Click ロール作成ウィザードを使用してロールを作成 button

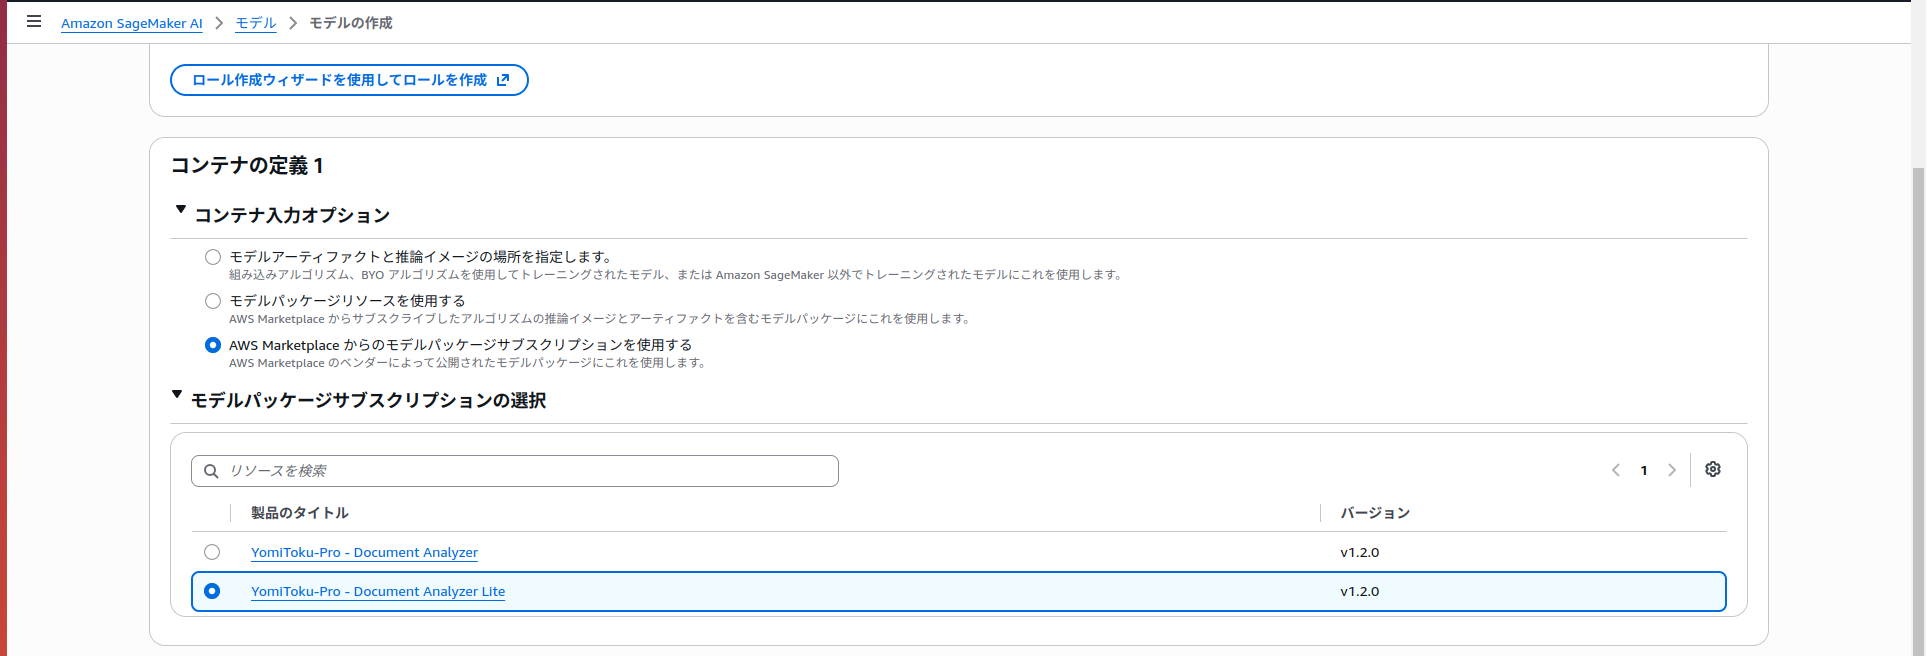(349, 80)
